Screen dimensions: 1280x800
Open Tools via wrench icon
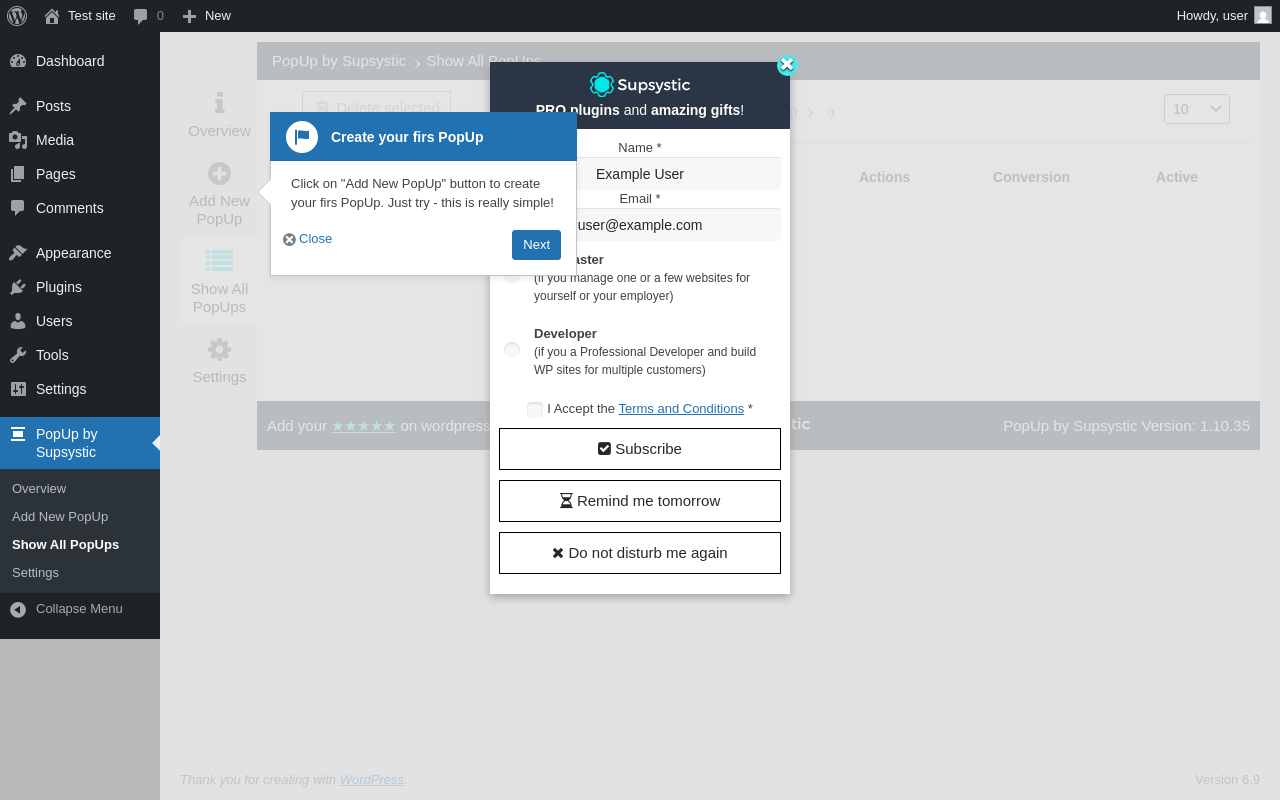click(18, 355)
